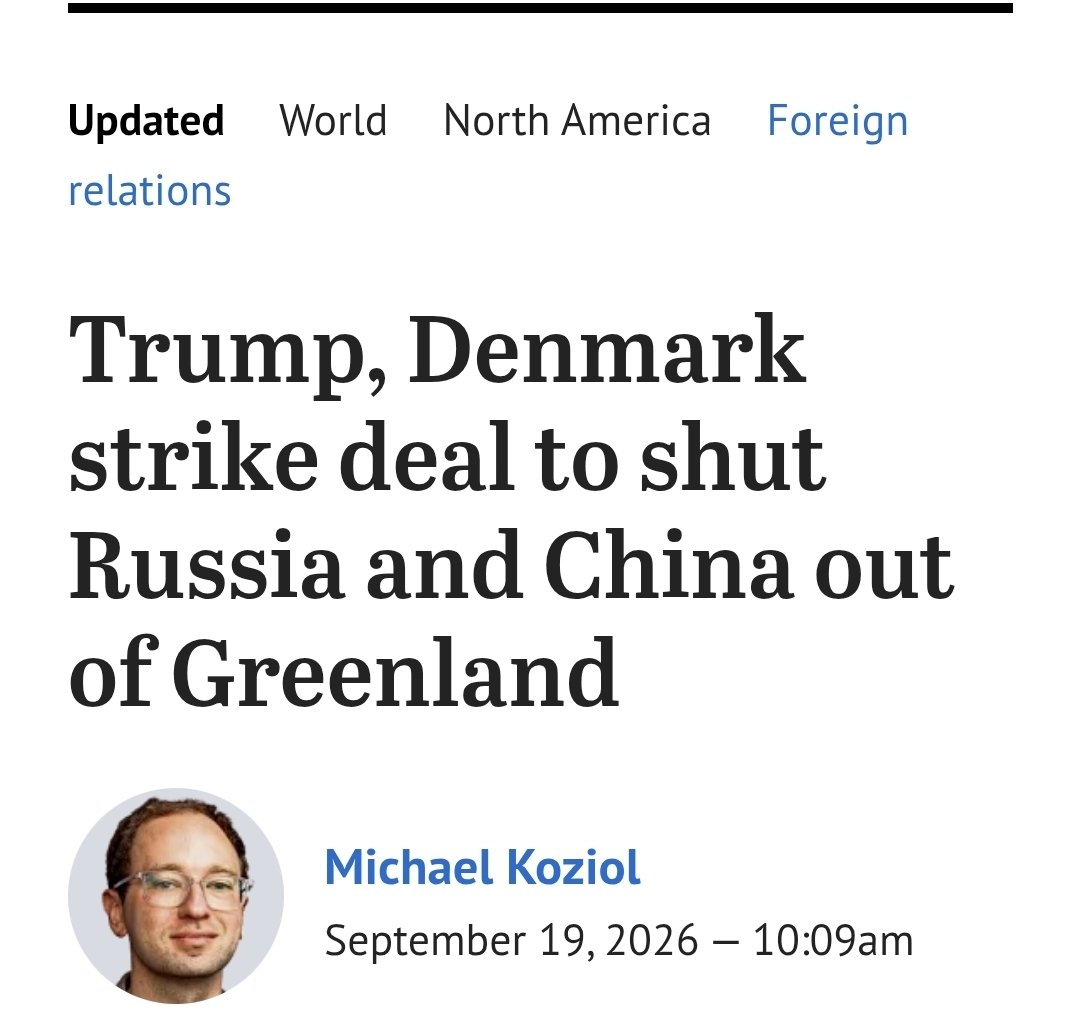1080x1031 pixels.
Task: Select the article headline text
Action: tap(511, 510)
